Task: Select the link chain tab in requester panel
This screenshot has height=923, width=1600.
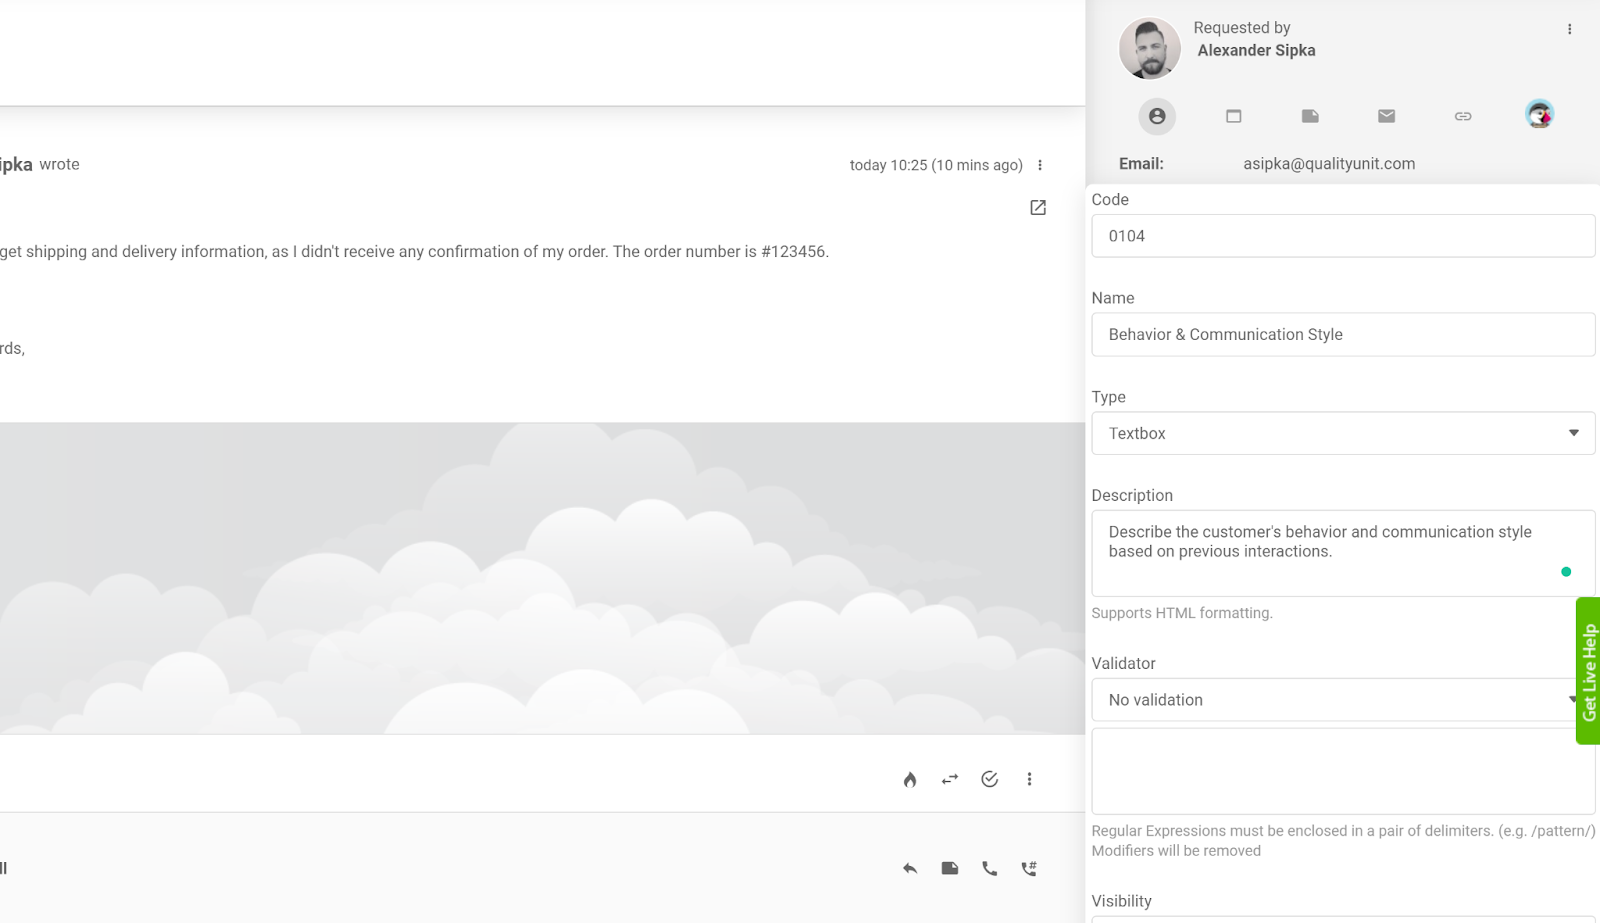Action: (x=1462, y=116)
